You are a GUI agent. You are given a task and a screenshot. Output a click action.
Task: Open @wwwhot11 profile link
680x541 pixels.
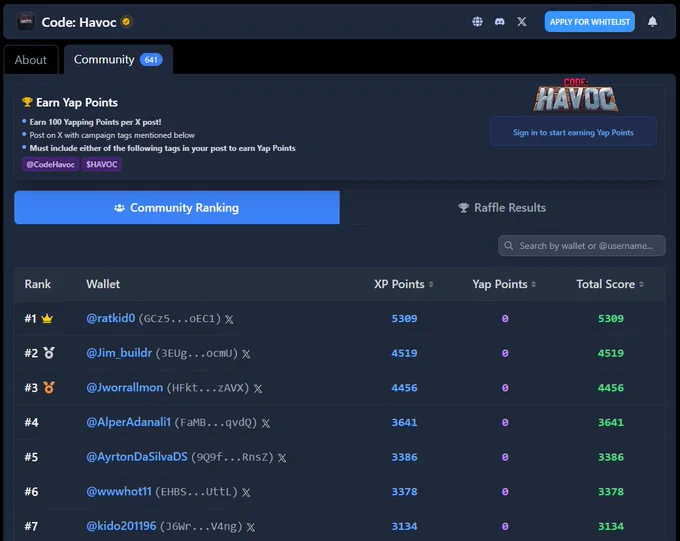coord(119,492)
